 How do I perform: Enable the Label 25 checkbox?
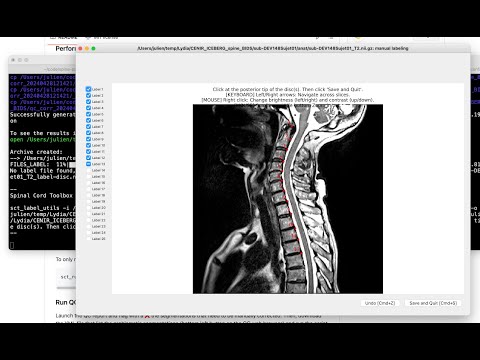pos(88,239)
